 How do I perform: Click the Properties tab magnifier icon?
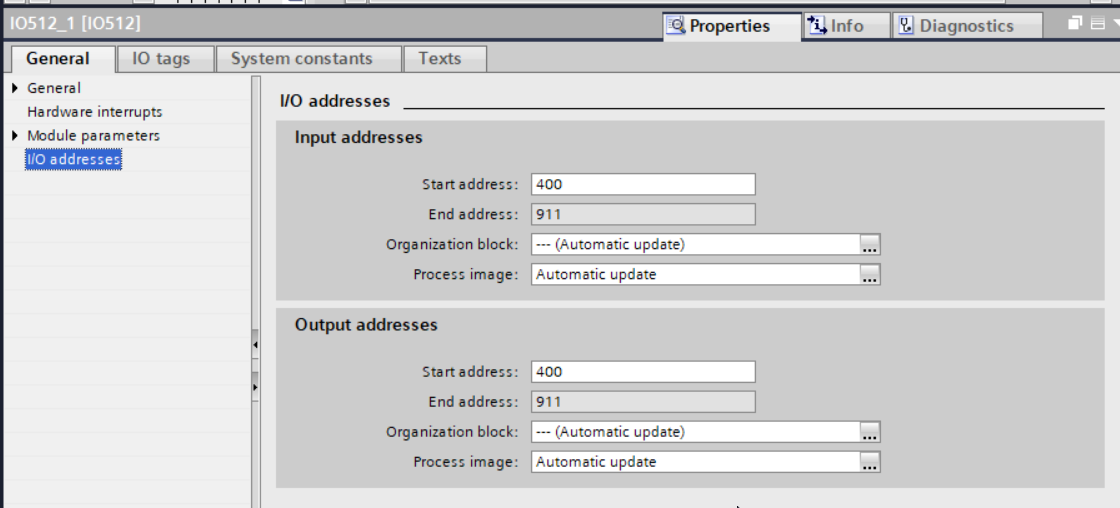click(676, 26)
